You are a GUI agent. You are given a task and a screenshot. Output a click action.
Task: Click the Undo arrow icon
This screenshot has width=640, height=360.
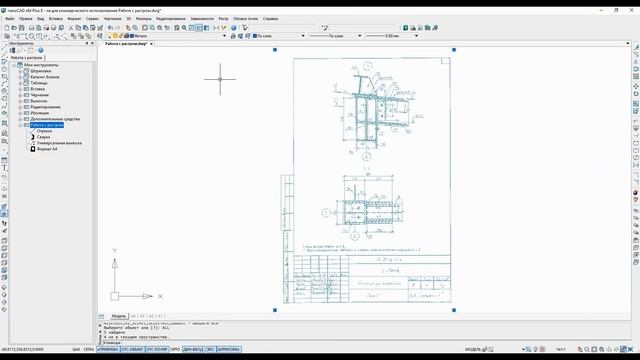pos(110,28)
